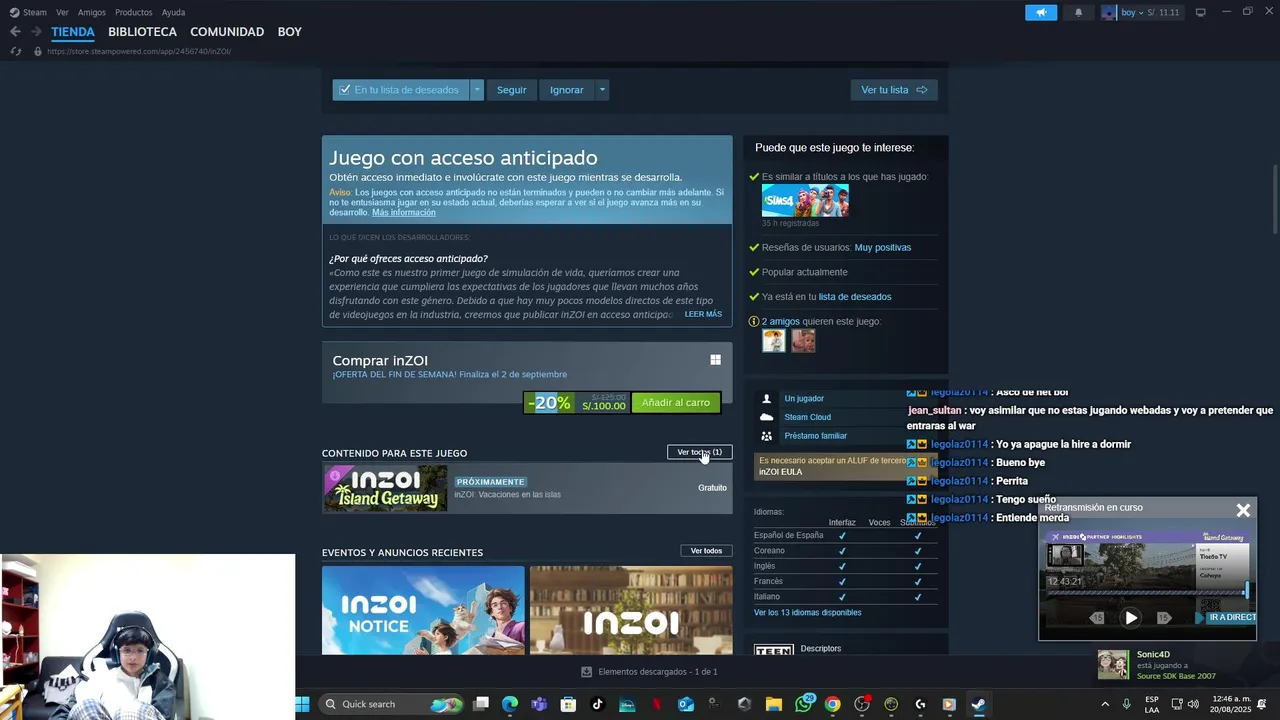The height and width of the screenshot is (720, 1280).
Task: Open the Ver menu
Action: (x=62, y=12)
